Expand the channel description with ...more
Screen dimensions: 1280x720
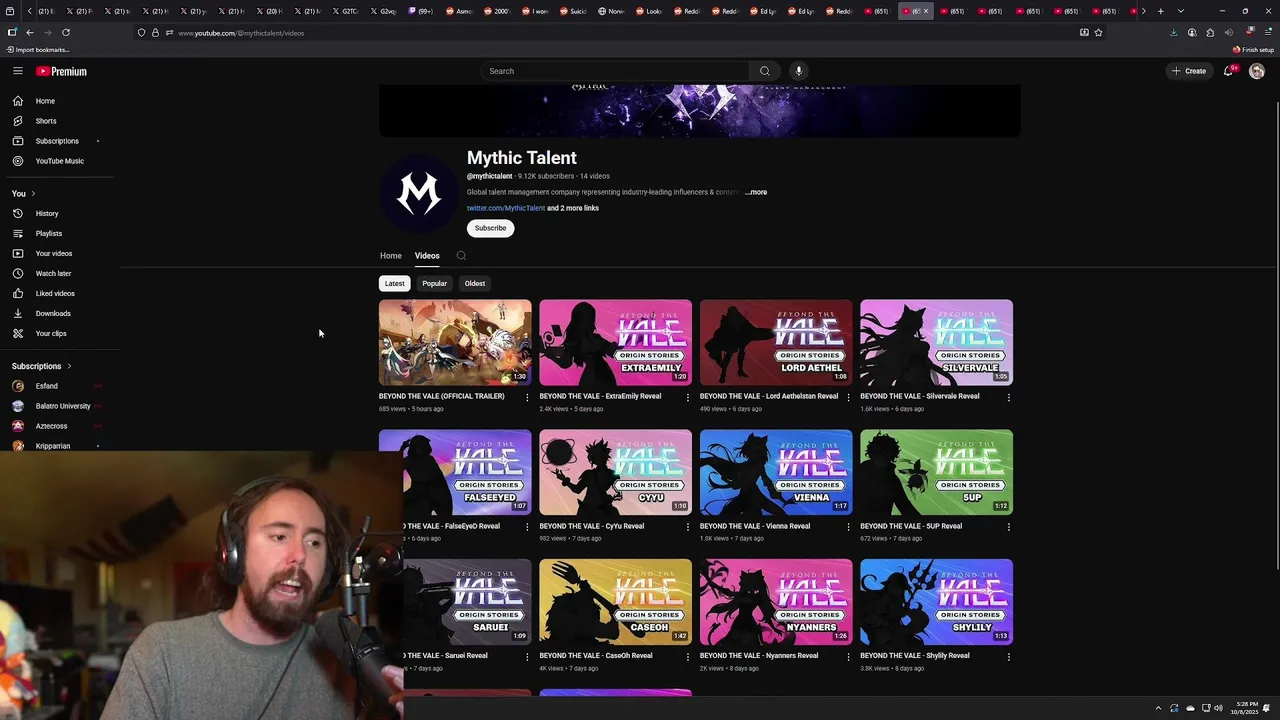[x=756, y=192]
